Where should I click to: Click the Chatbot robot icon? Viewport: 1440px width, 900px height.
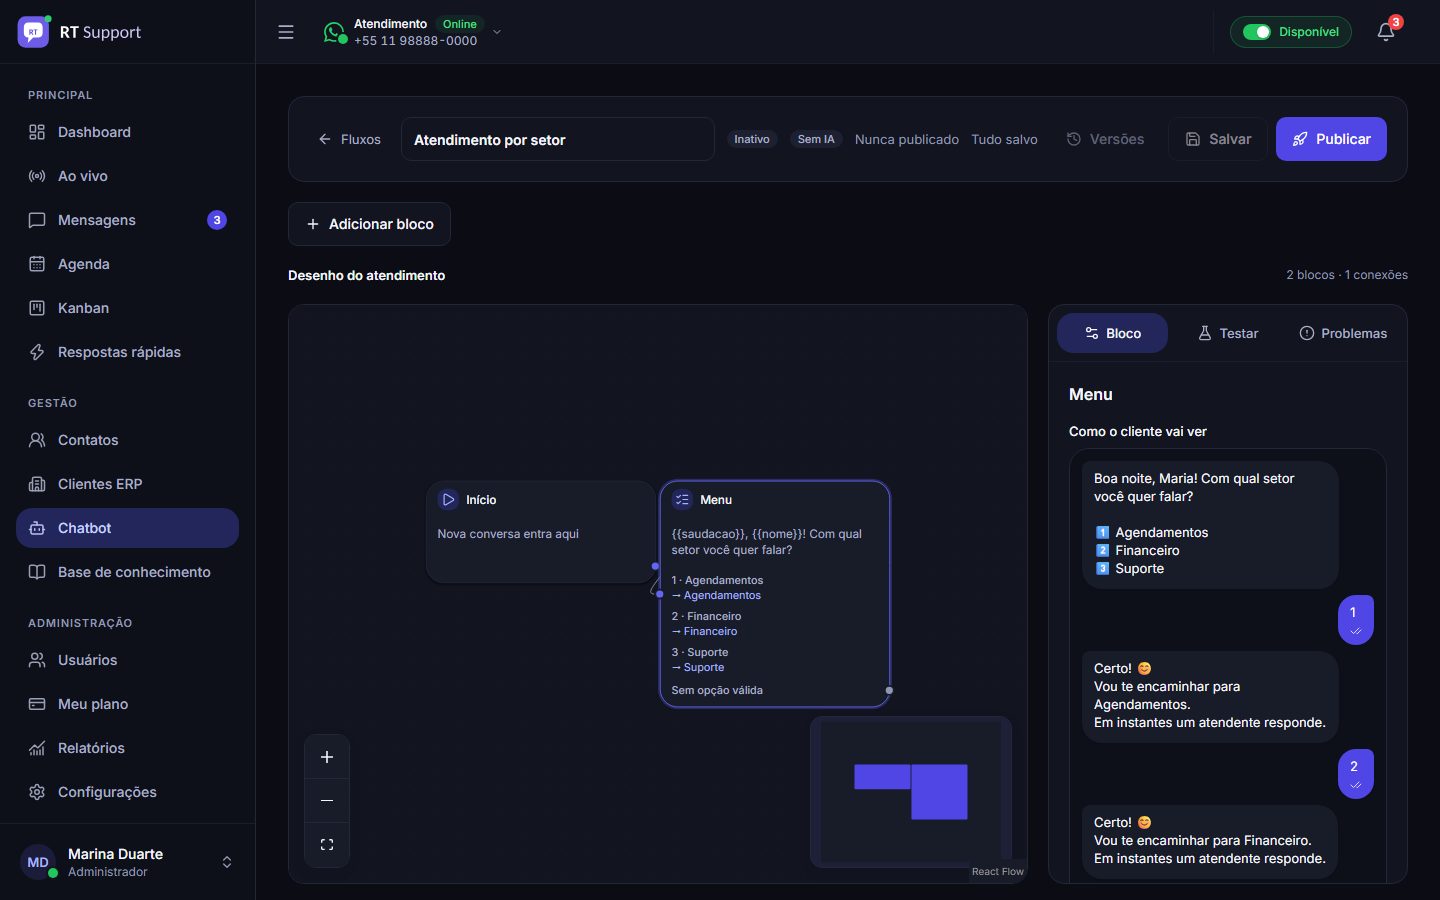point(37,528)
